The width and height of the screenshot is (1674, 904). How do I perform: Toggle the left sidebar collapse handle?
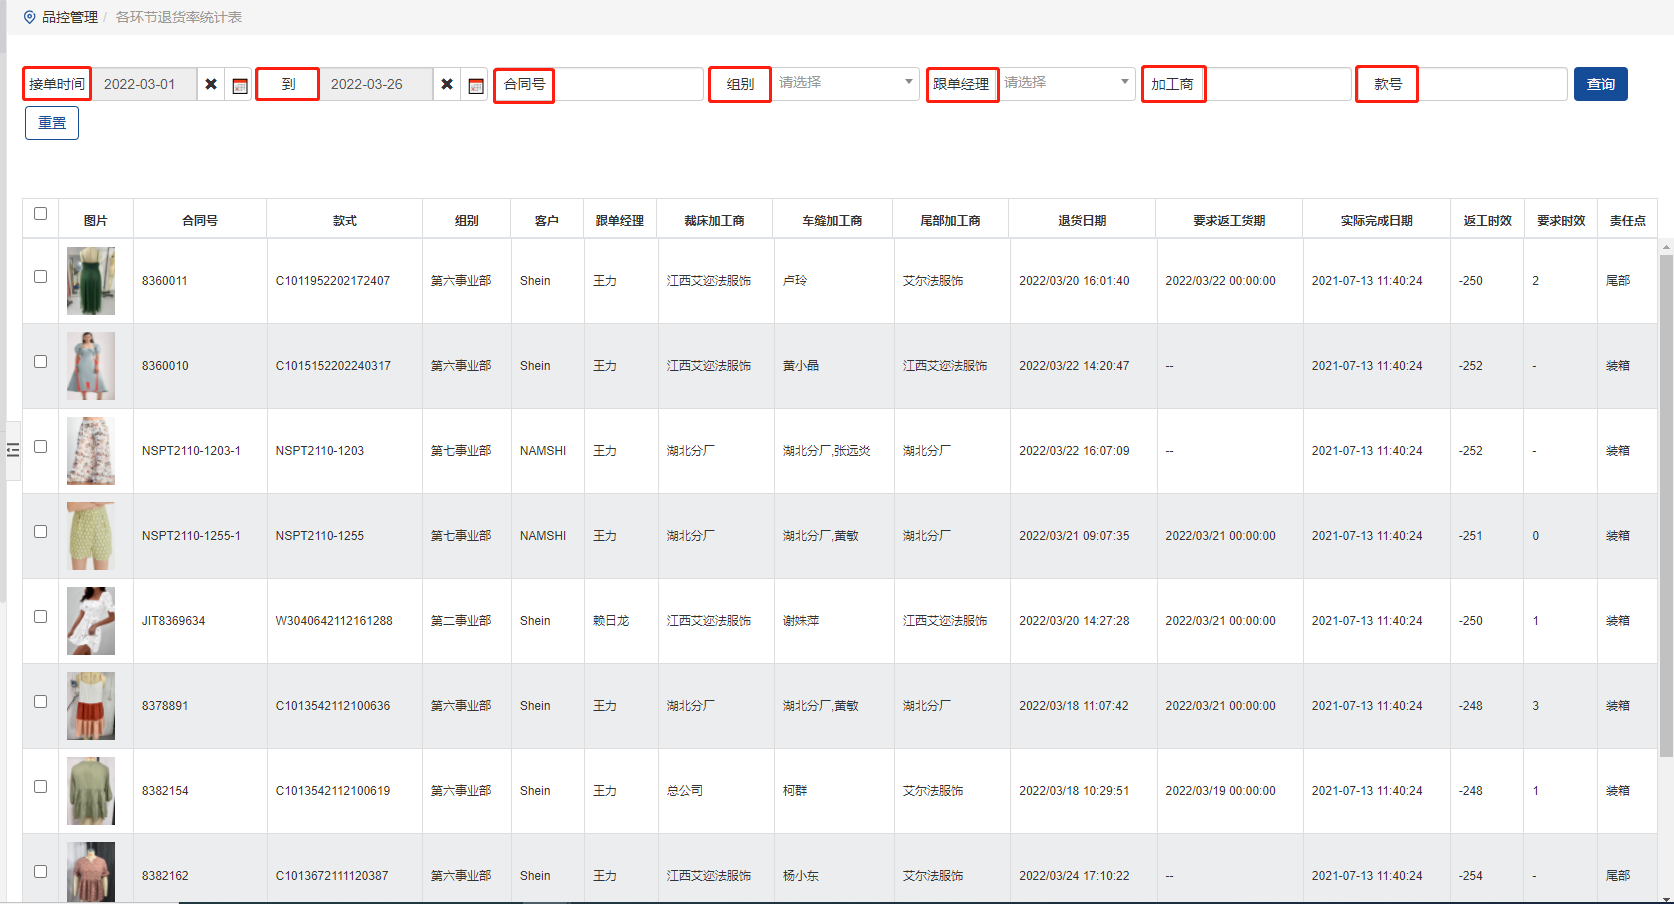click(13, 450)
